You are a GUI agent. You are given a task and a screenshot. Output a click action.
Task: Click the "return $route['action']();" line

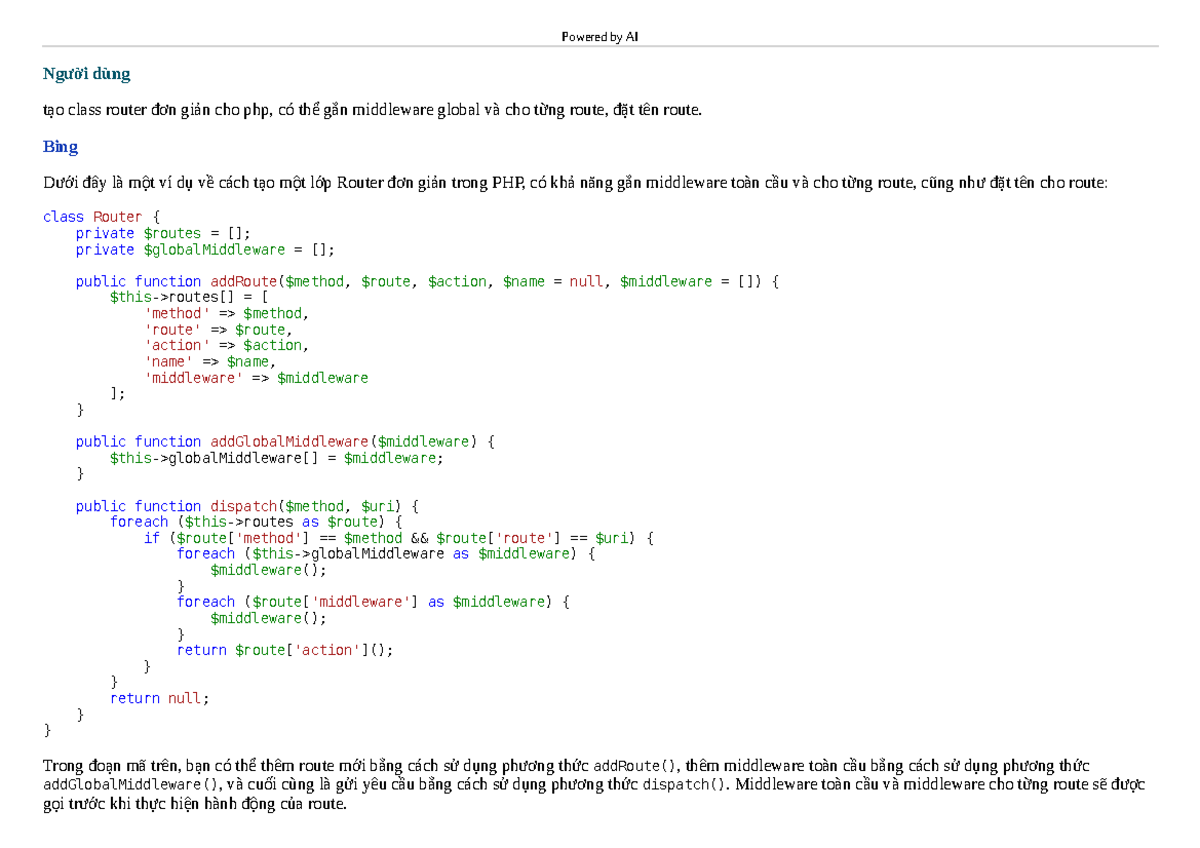click(x=286, y=650)
